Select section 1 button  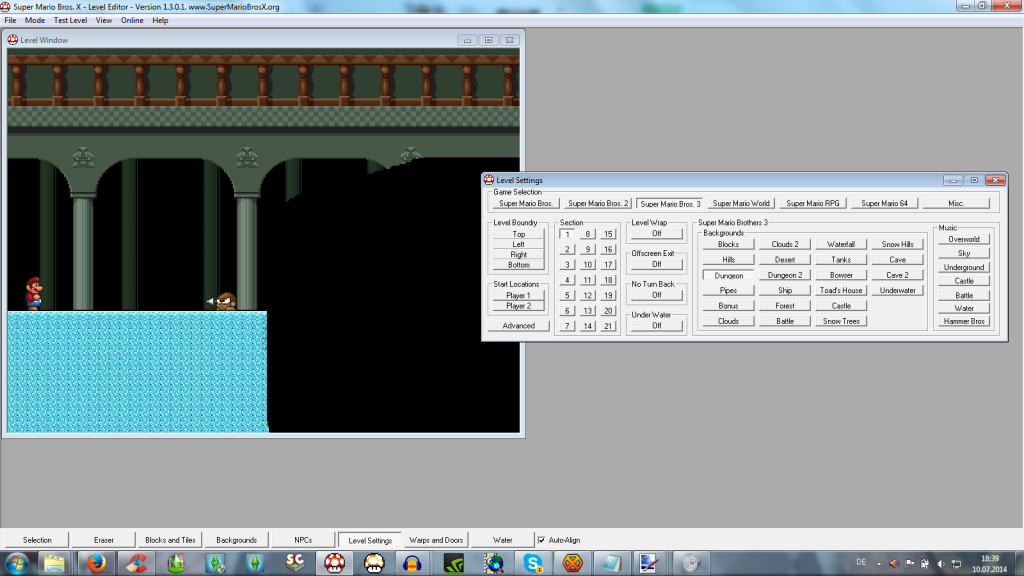click(567, 234)
